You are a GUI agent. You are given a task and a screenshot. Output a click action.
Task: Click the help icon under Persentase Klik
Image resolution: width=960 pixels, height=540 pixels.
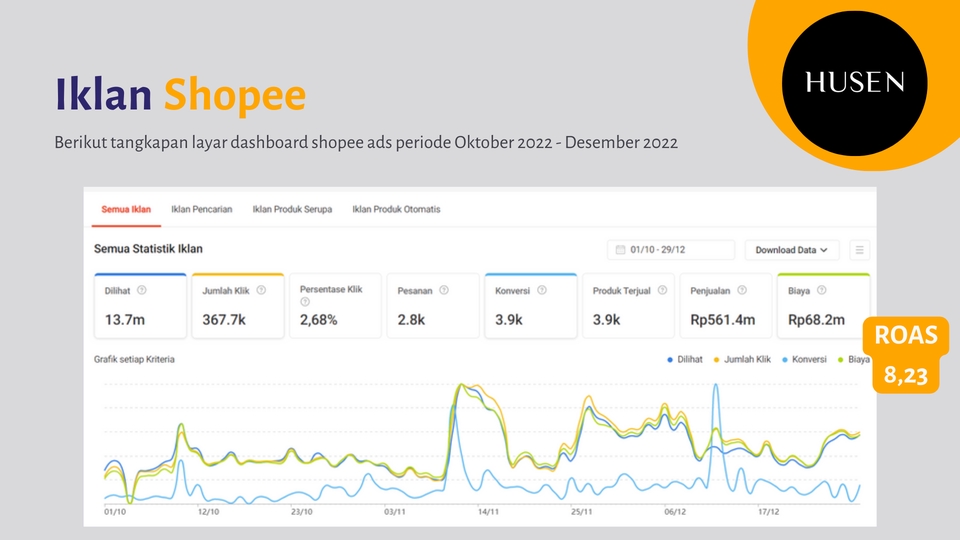click(x=305, y=302)
